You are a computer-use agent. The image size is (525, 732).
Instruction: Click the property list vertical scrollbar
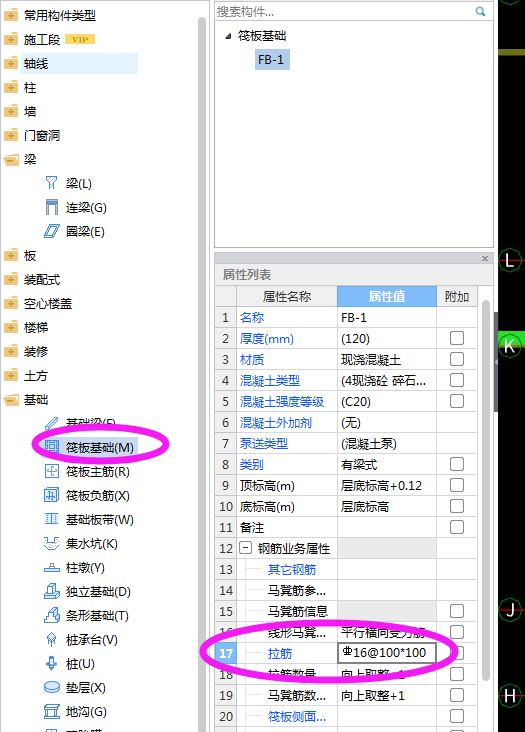coord(486,490)
